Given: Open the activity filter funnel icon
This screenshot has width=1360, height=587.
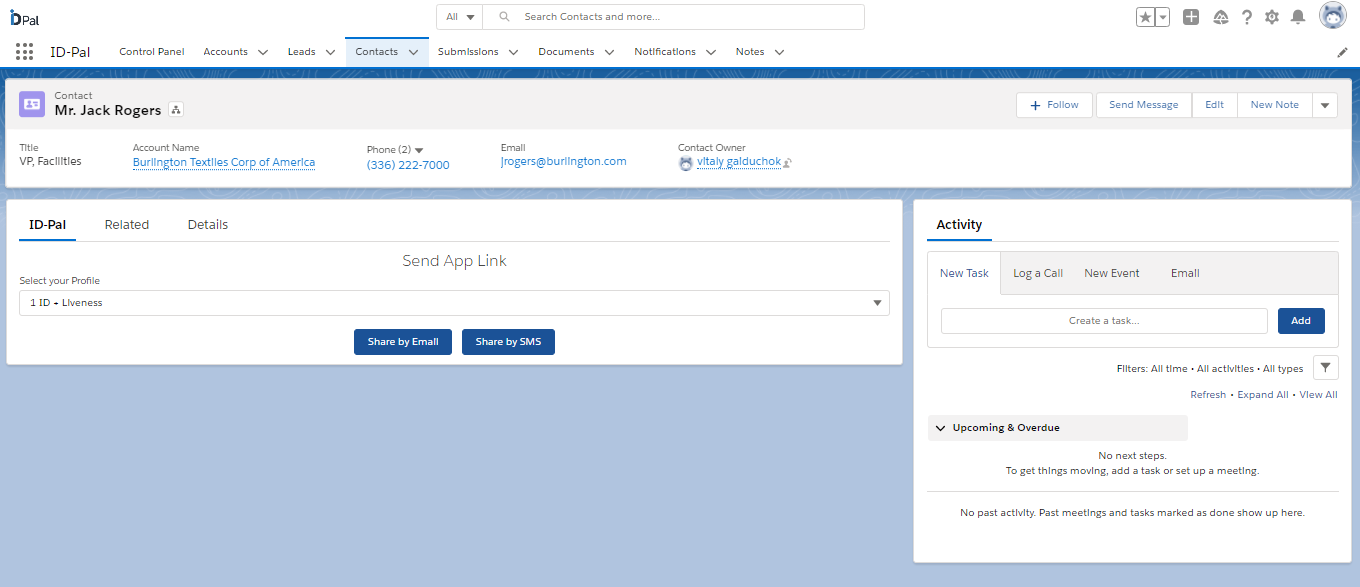Looking at the screenshot, I should [1325, 368].
